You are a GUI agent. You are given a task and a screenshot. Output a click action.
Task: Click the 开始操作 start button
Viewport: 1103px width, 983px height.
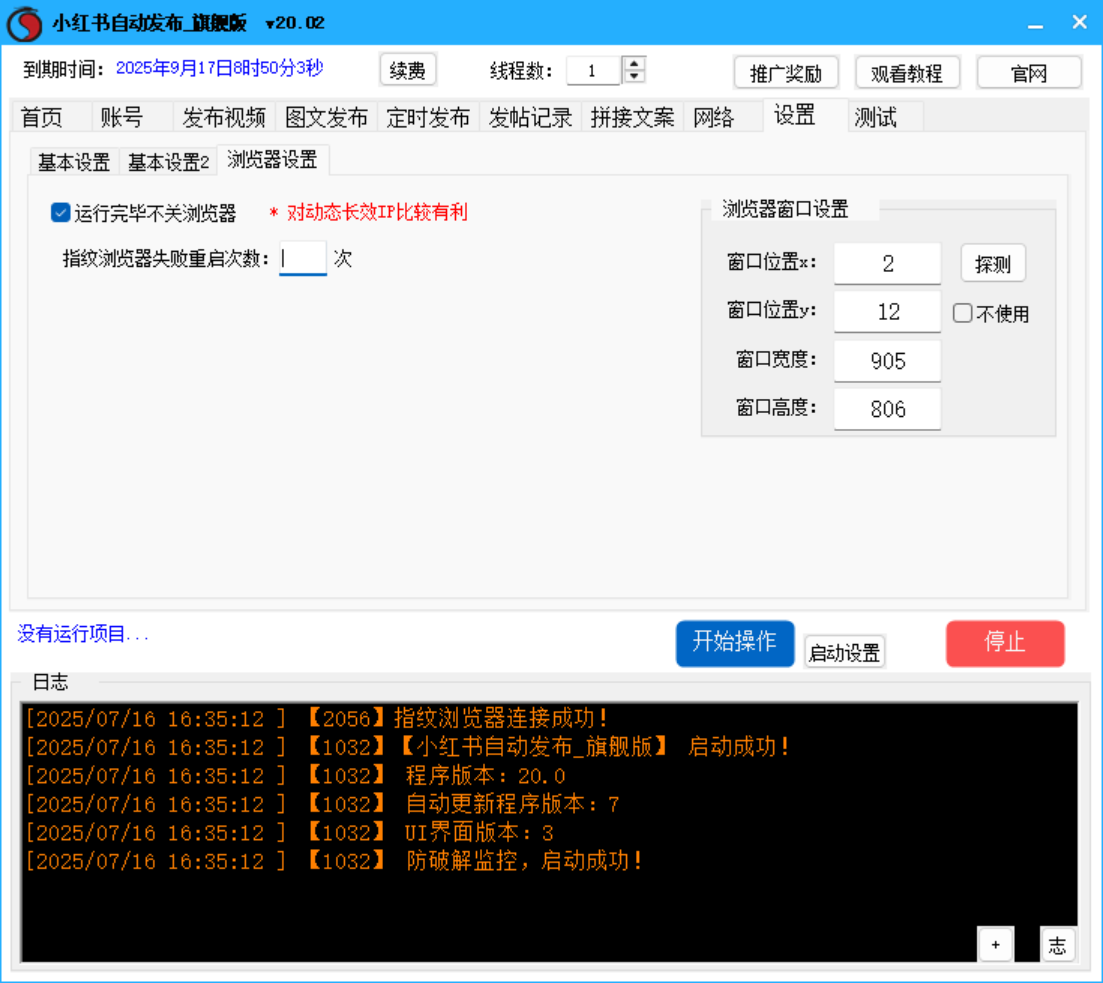[735, 643]
